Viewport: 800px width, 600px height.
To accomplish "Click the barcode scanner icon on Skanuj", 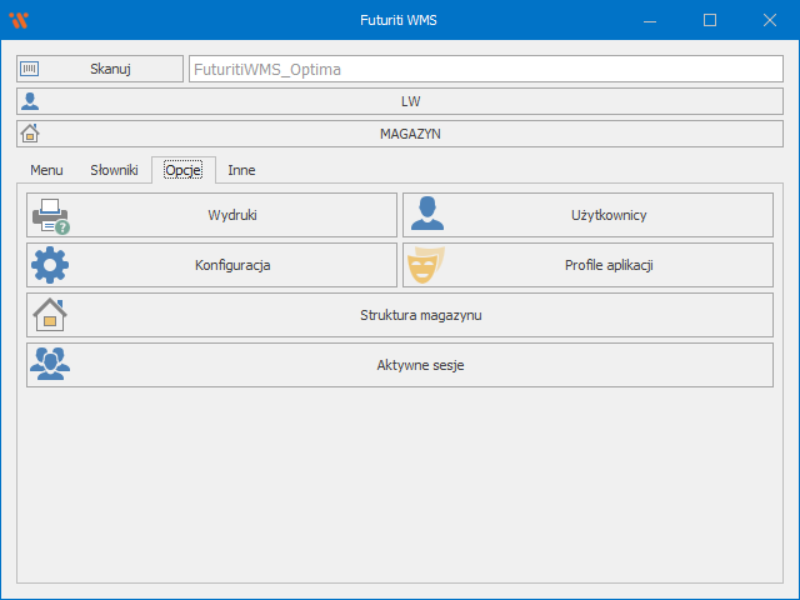I will tap(29, 69).
